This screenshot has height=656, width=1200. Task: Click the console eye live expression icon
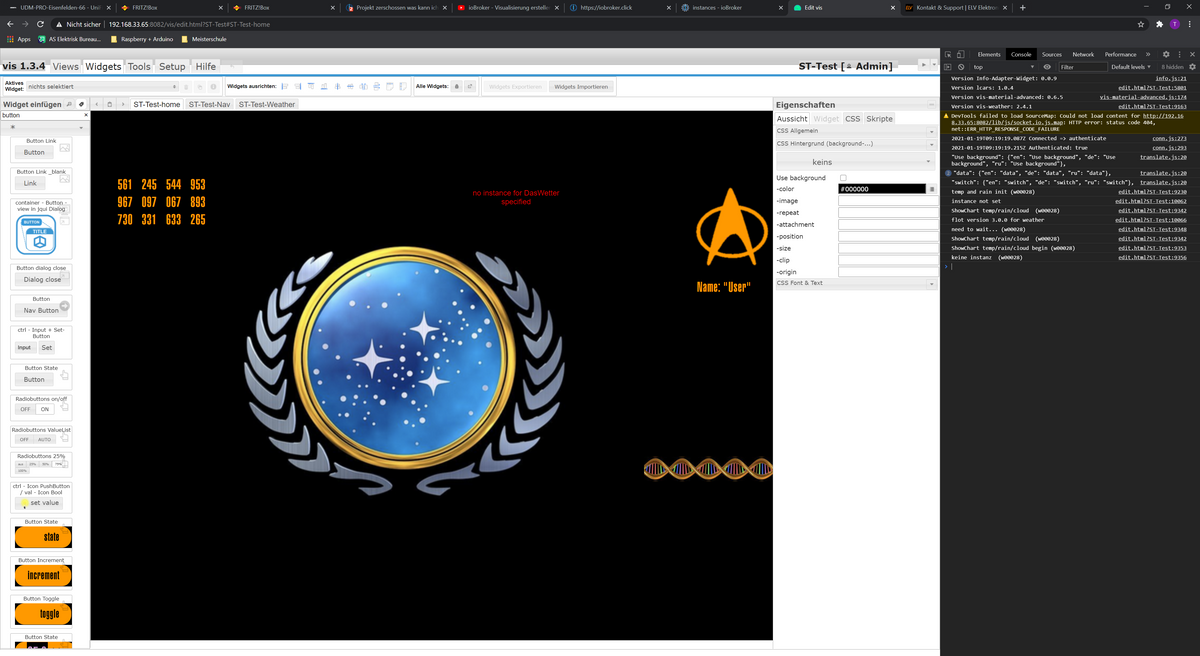(1047, 67)
